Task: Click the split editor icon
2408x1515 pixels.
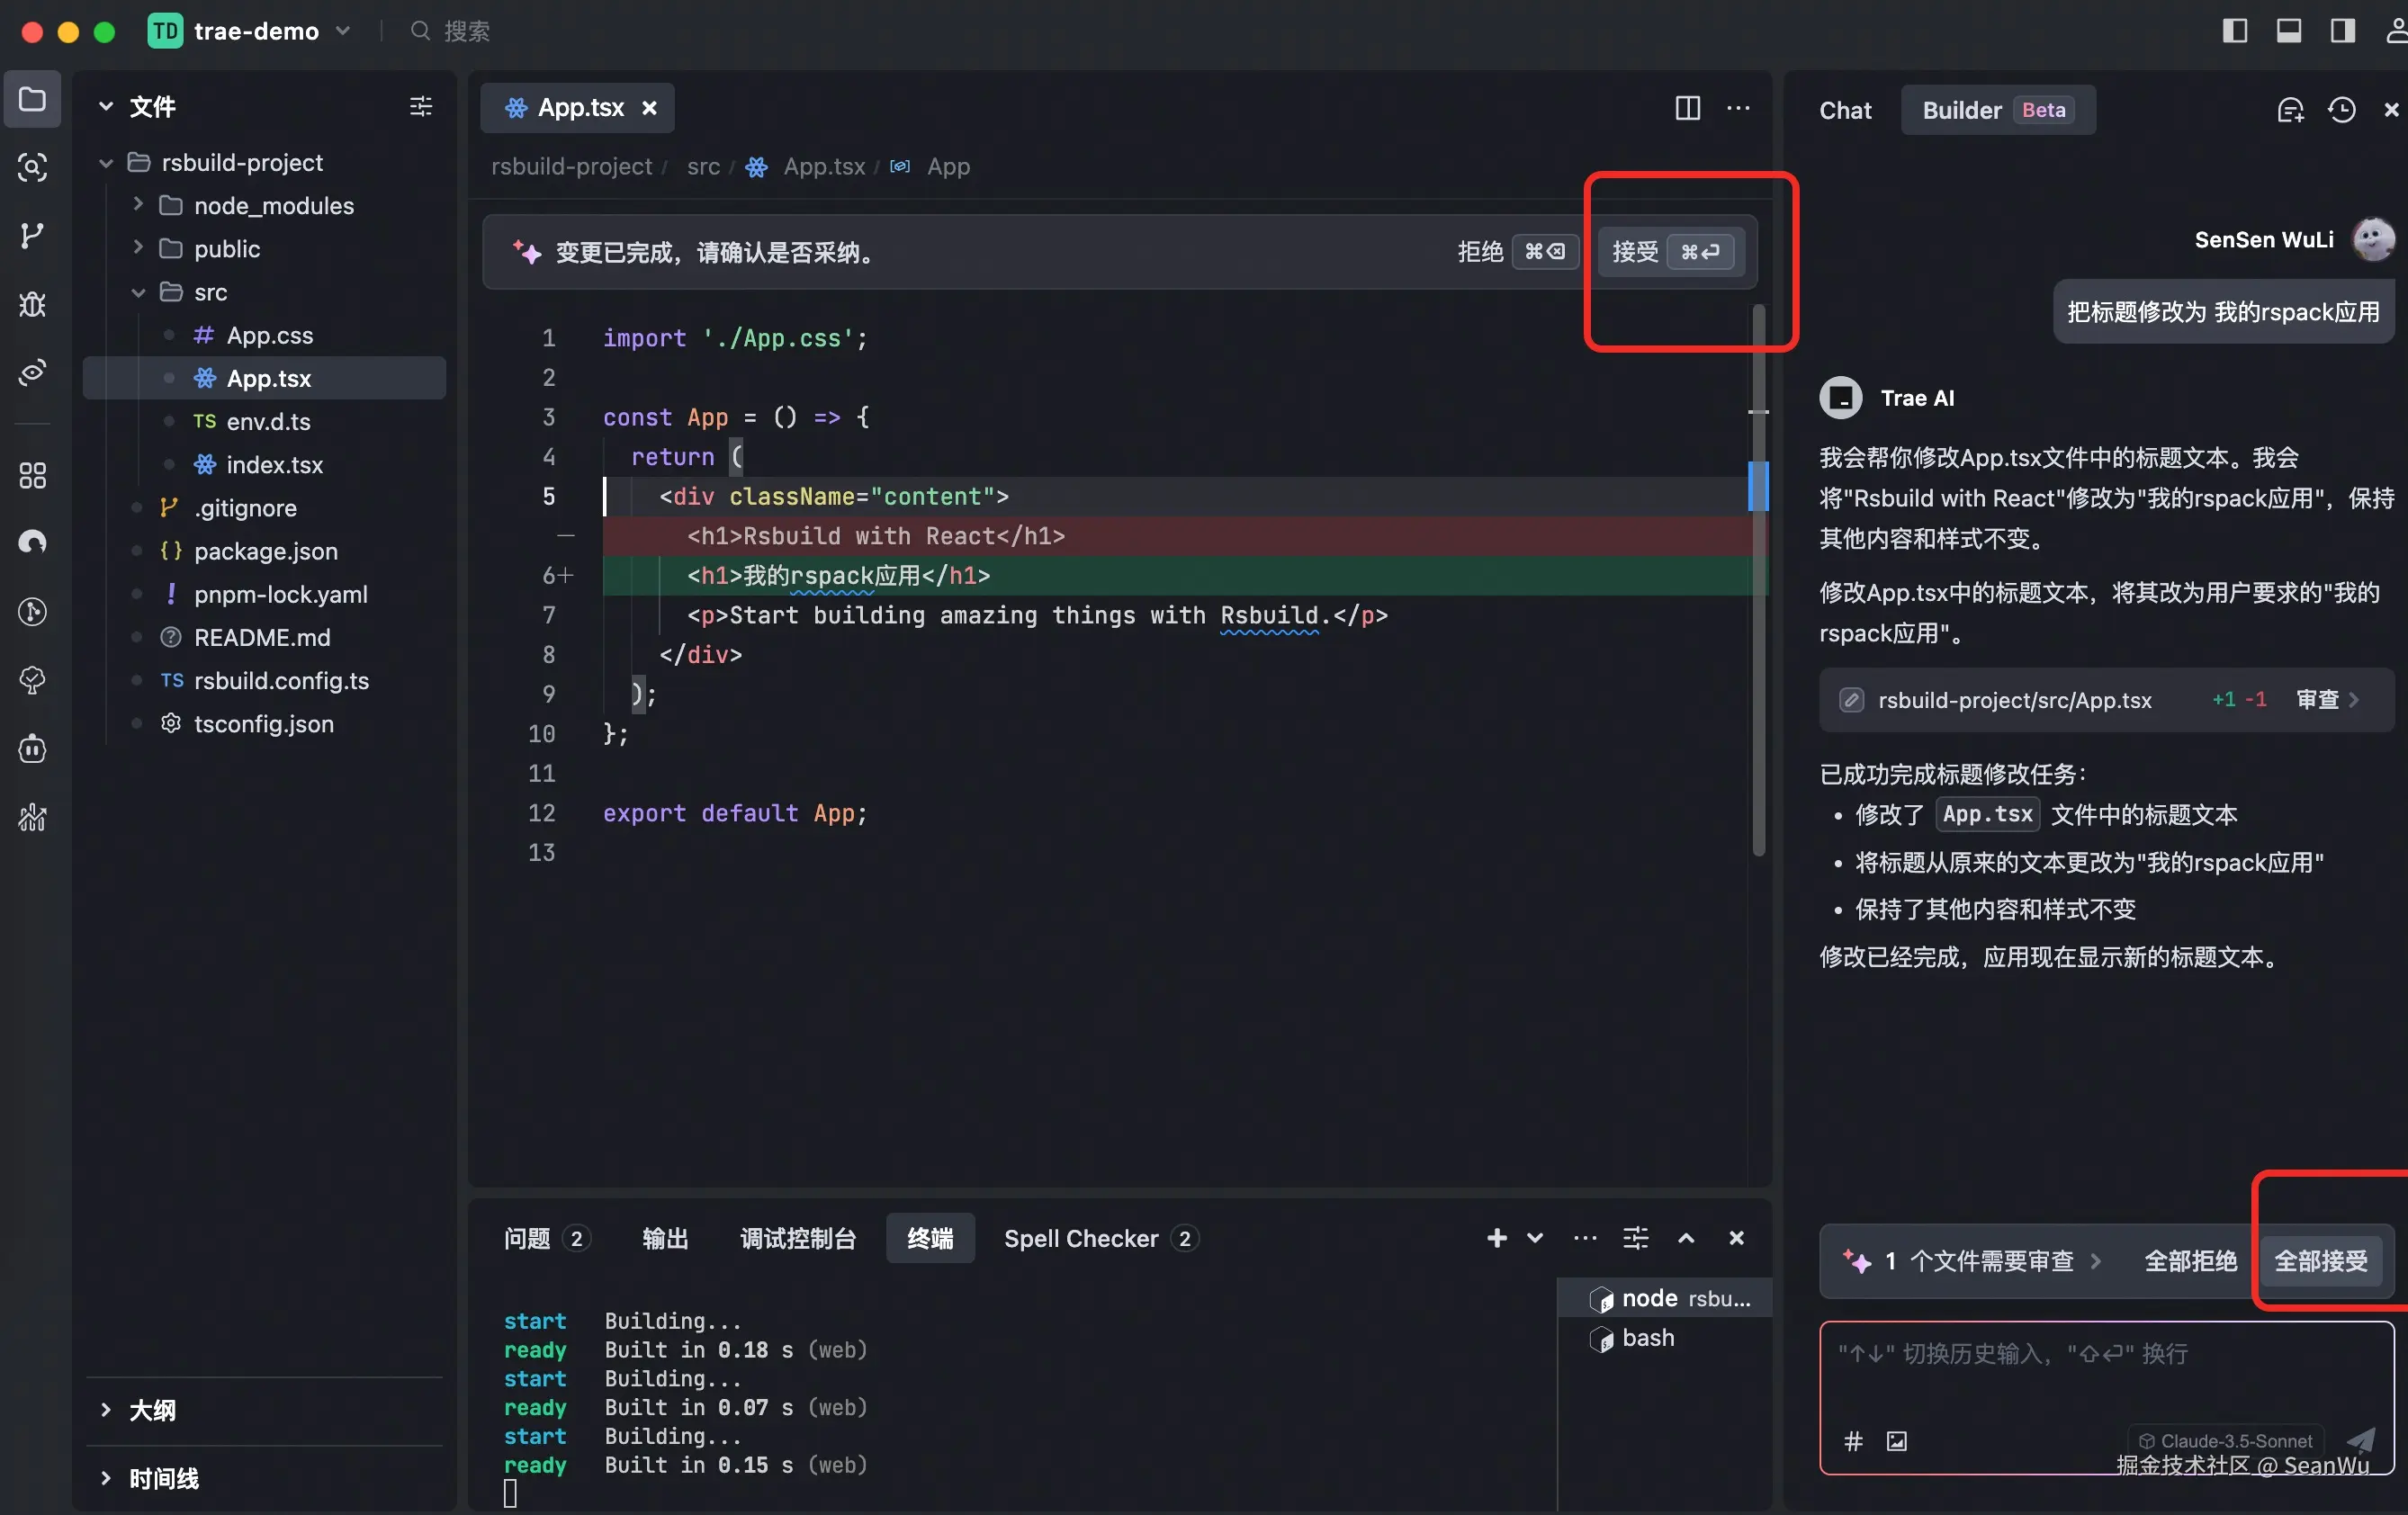Action: point(1687,107)
